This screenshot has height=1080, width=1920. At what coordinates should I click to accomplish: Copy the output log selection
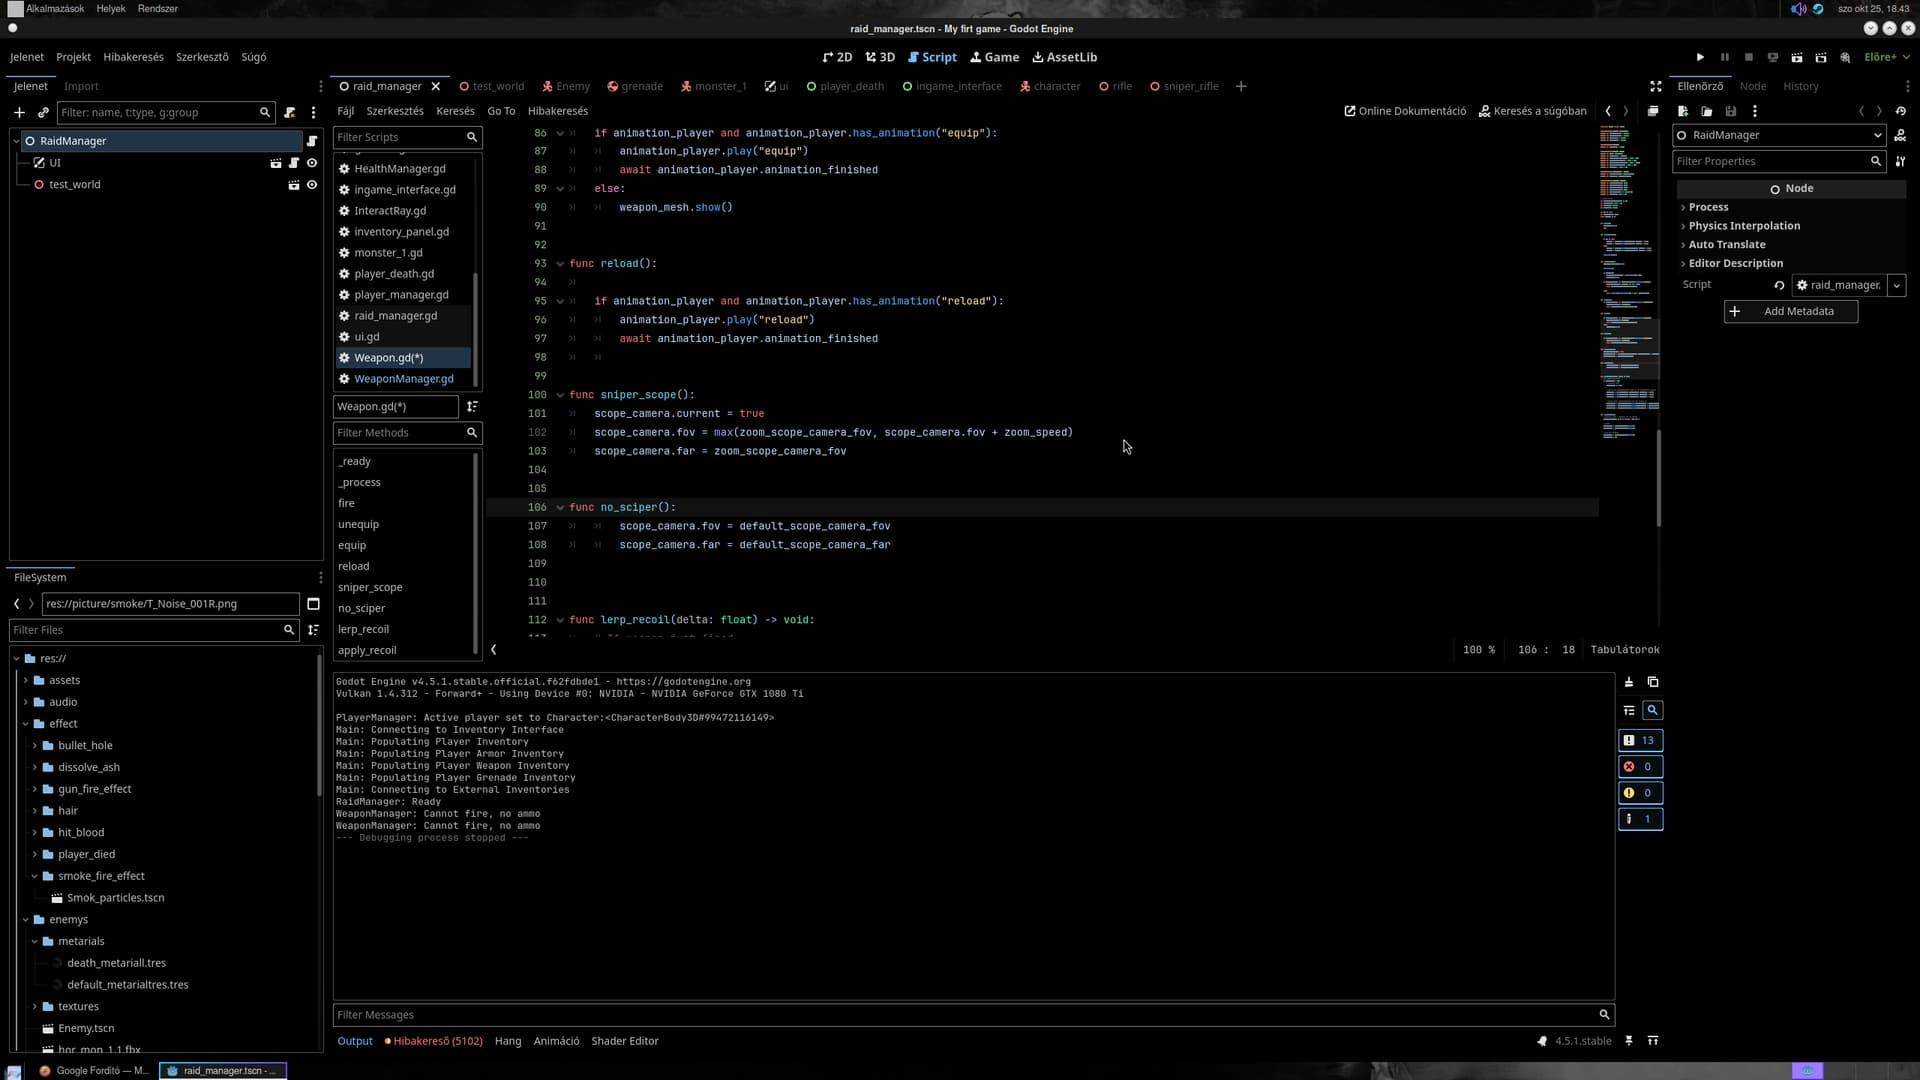1653,682
